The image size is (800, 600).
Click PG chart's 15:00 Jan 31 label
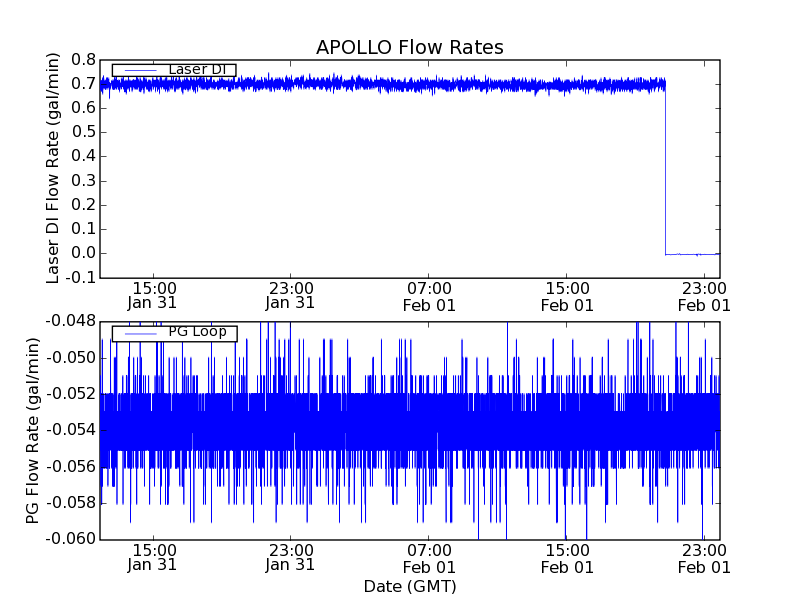click(152, 558)
